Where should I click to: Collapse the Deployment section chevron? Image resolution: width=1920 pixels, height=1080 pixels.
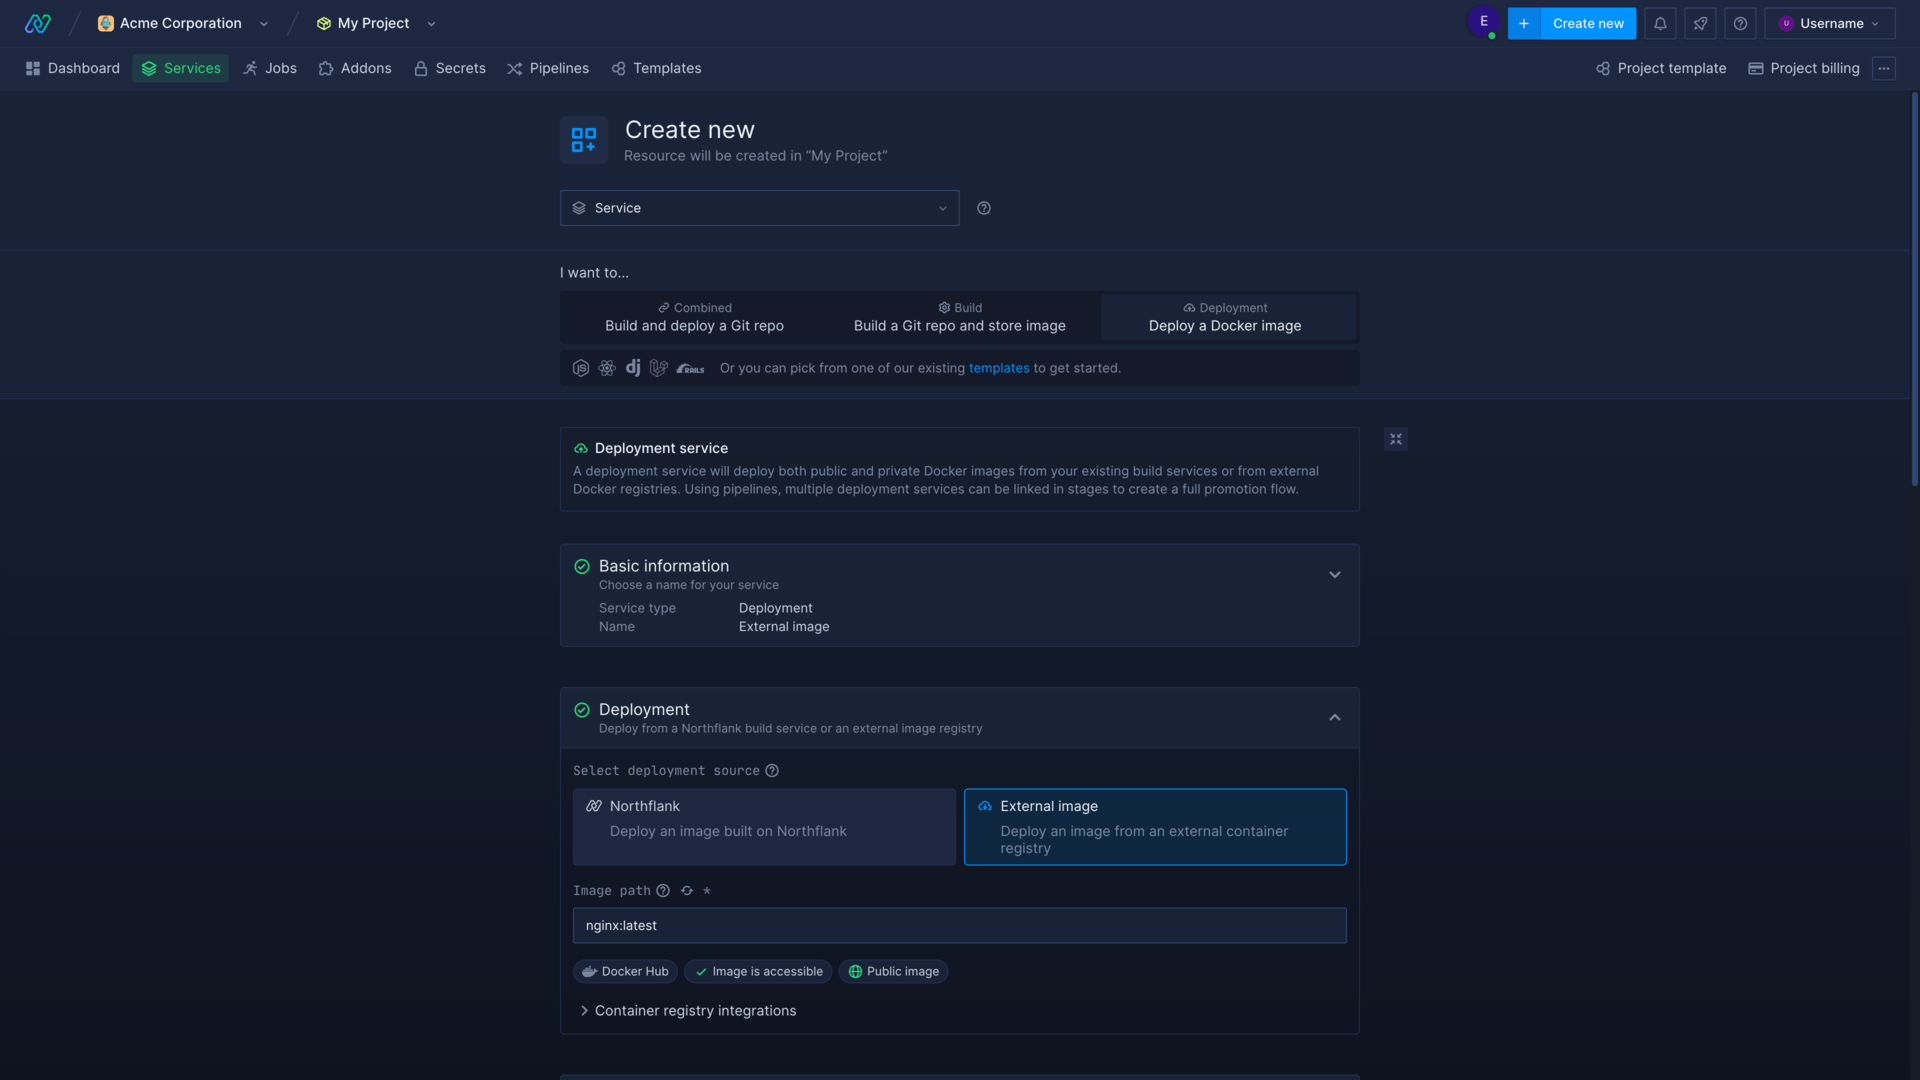tap(1335, 718)
